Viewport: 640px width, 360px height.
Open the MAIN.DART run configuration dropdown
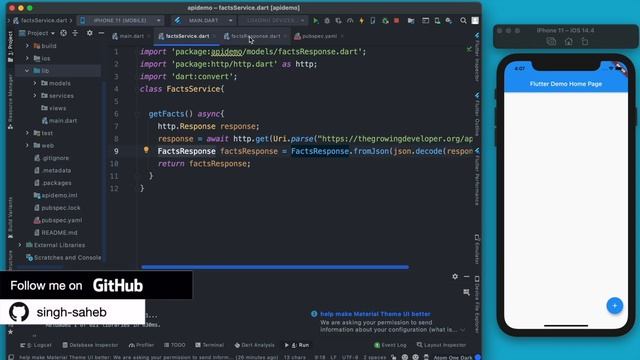pos(204,20)
